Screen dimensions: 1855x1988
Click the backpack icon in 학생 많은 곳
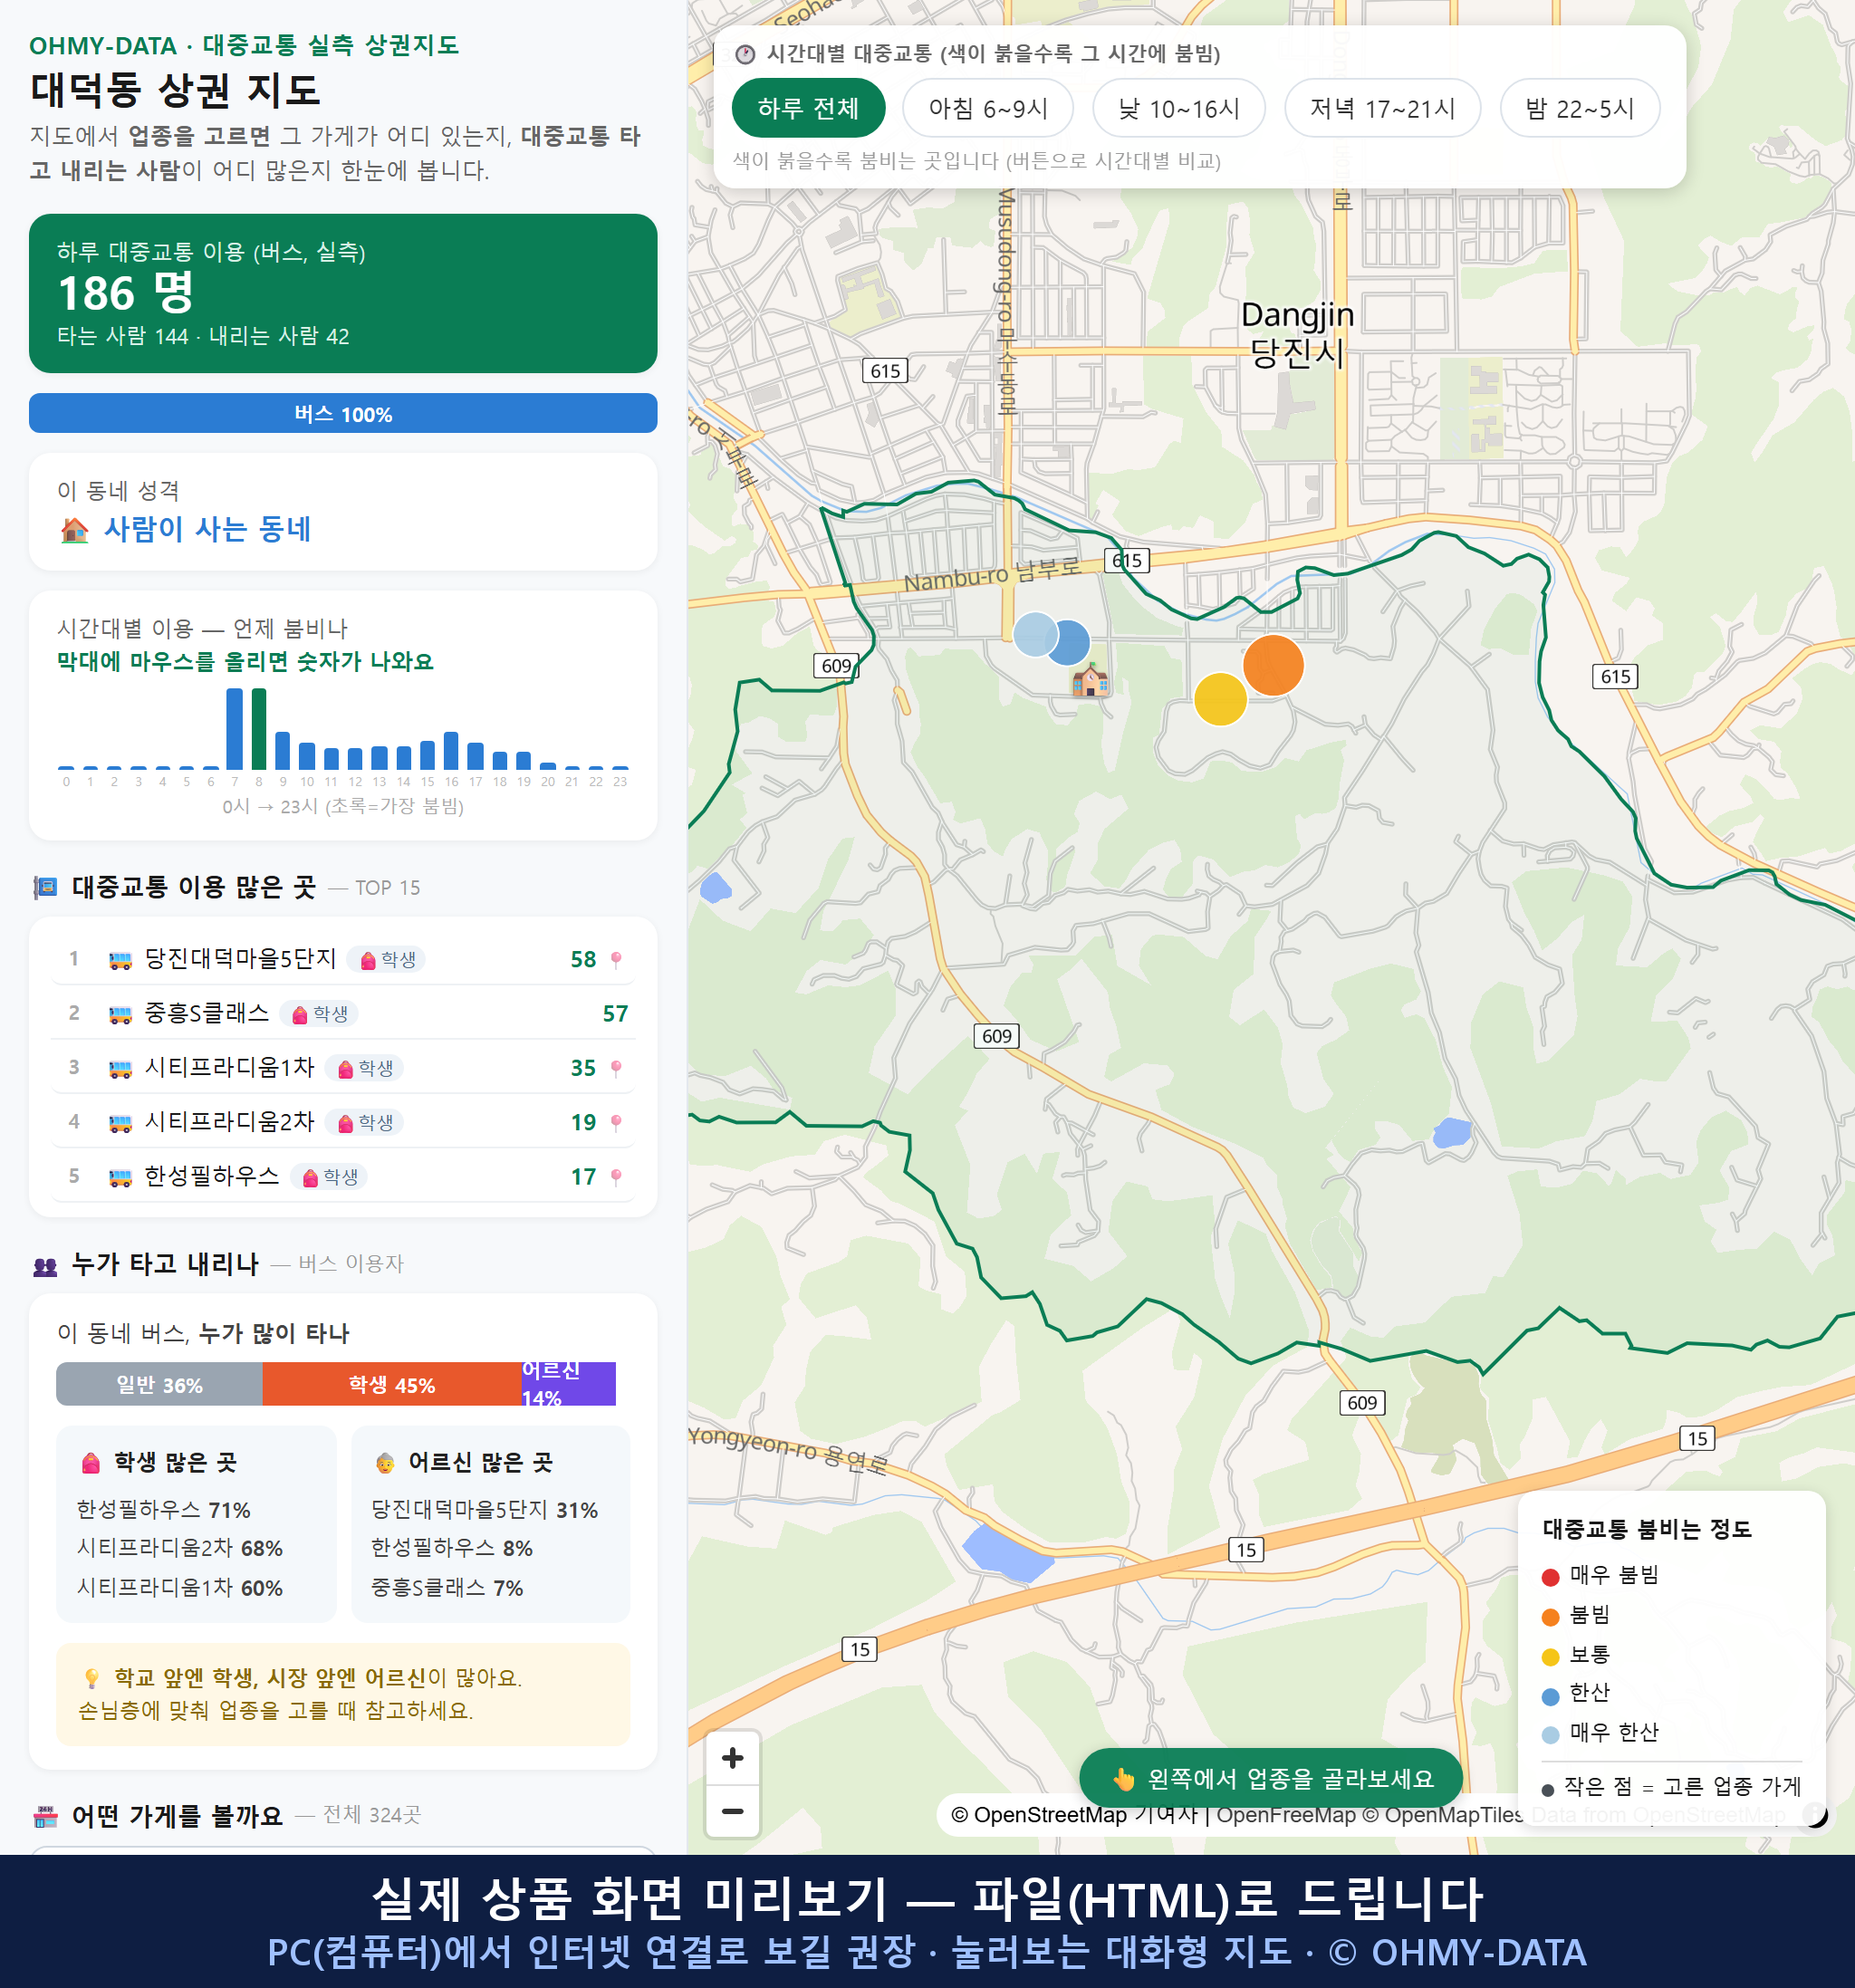[91, 1463]
